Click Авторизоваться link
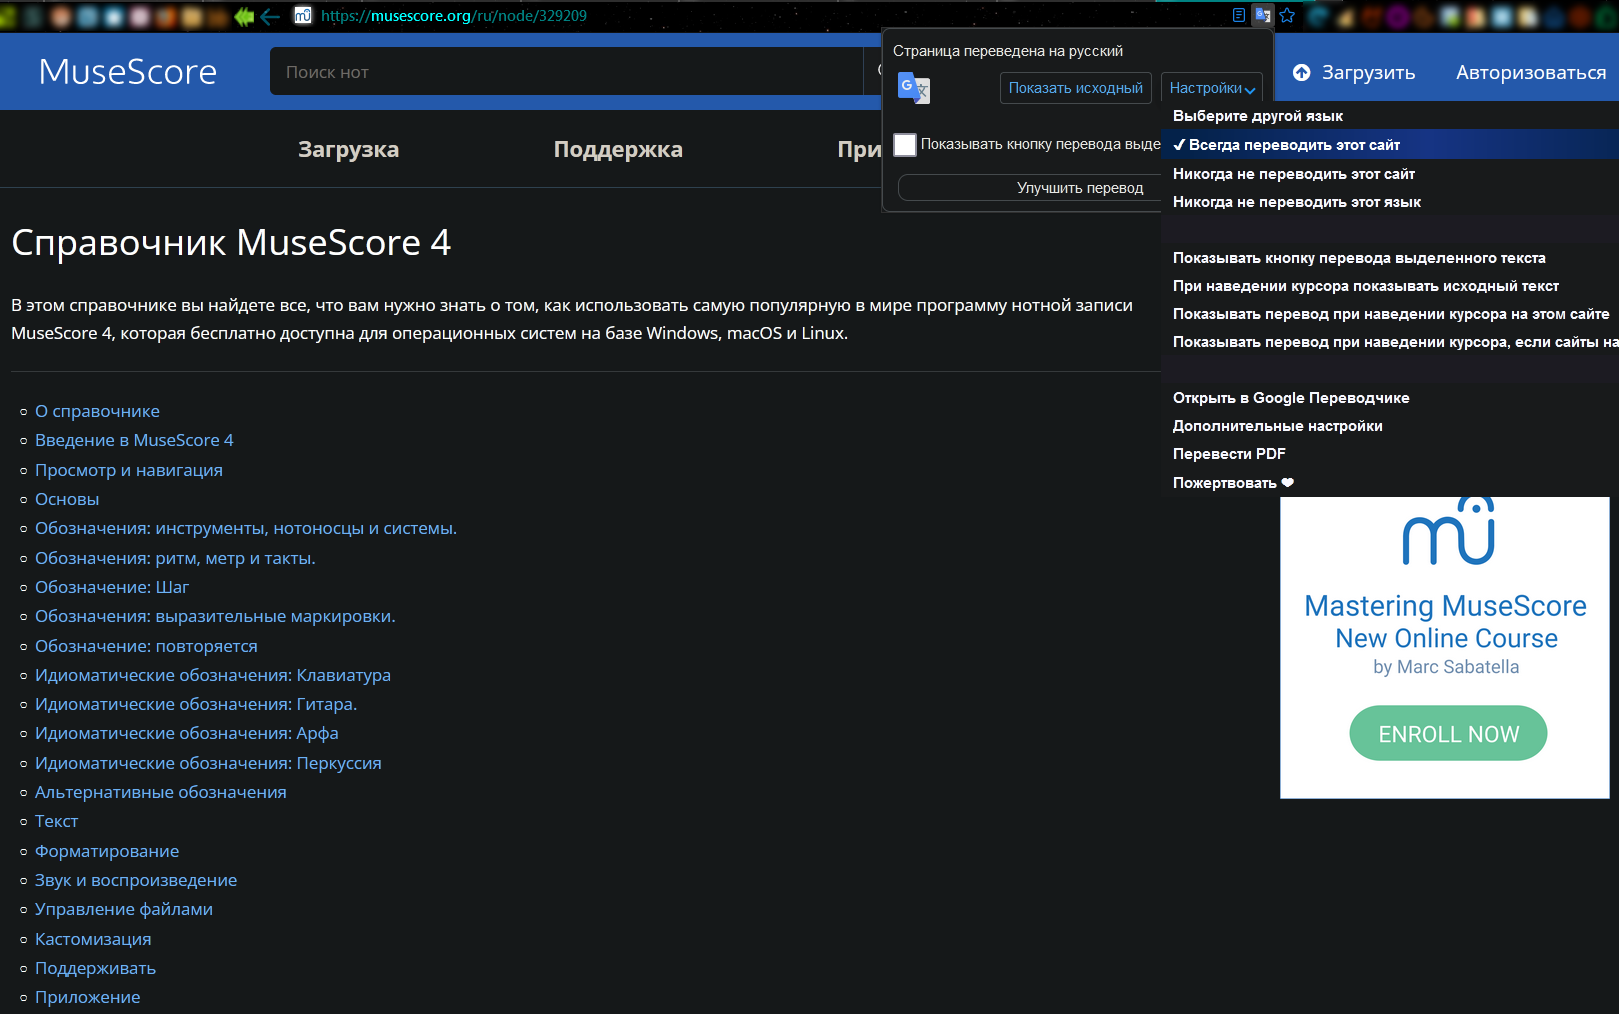This screenshot has height=1014, width=1619. (1530, 72)
